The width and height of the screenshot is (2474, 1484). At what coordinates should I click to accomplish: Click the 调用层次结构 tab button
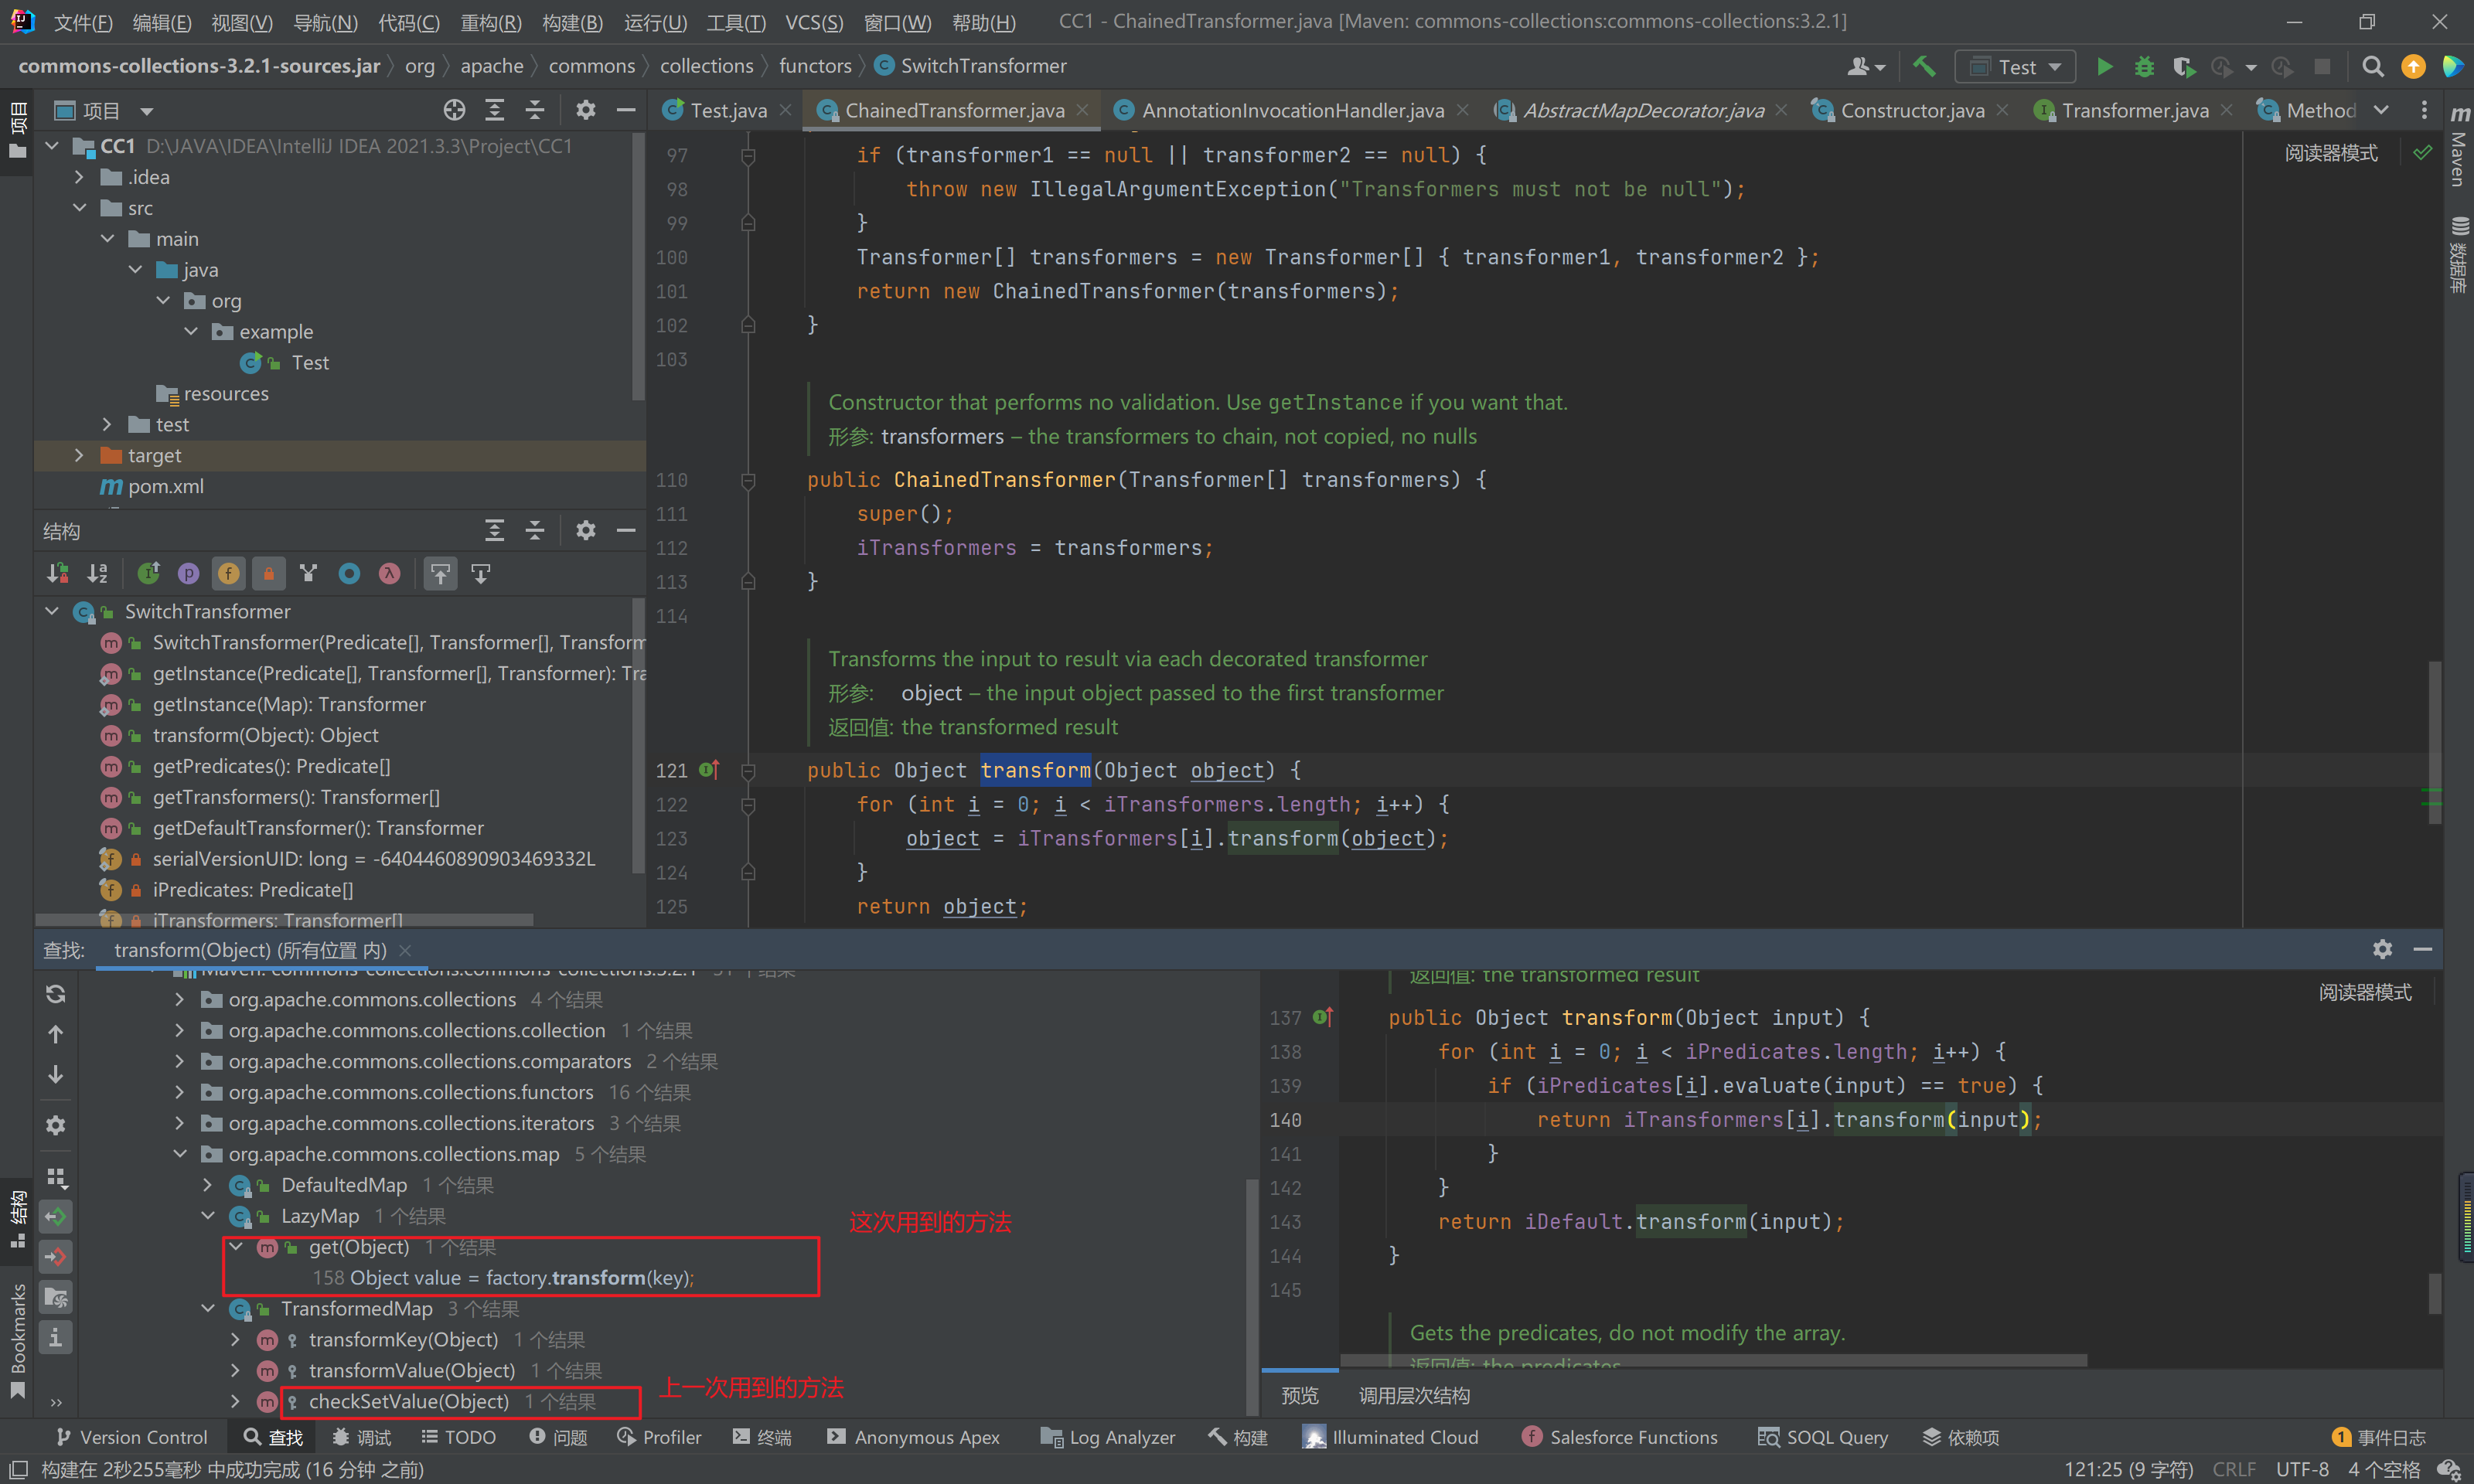pyautogui.click(x=1414, y=1395)
